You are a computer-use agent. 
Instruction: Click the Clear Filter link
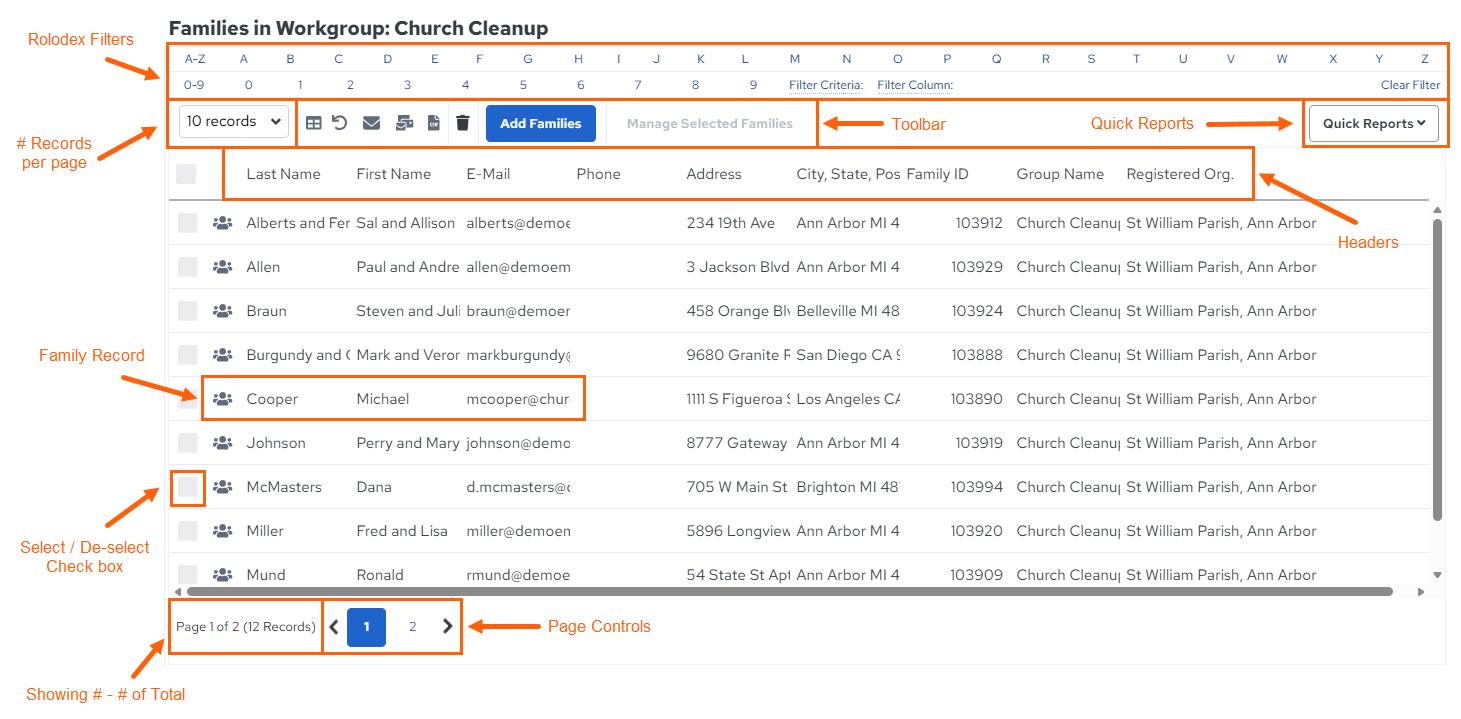[x=1410, y=85]
